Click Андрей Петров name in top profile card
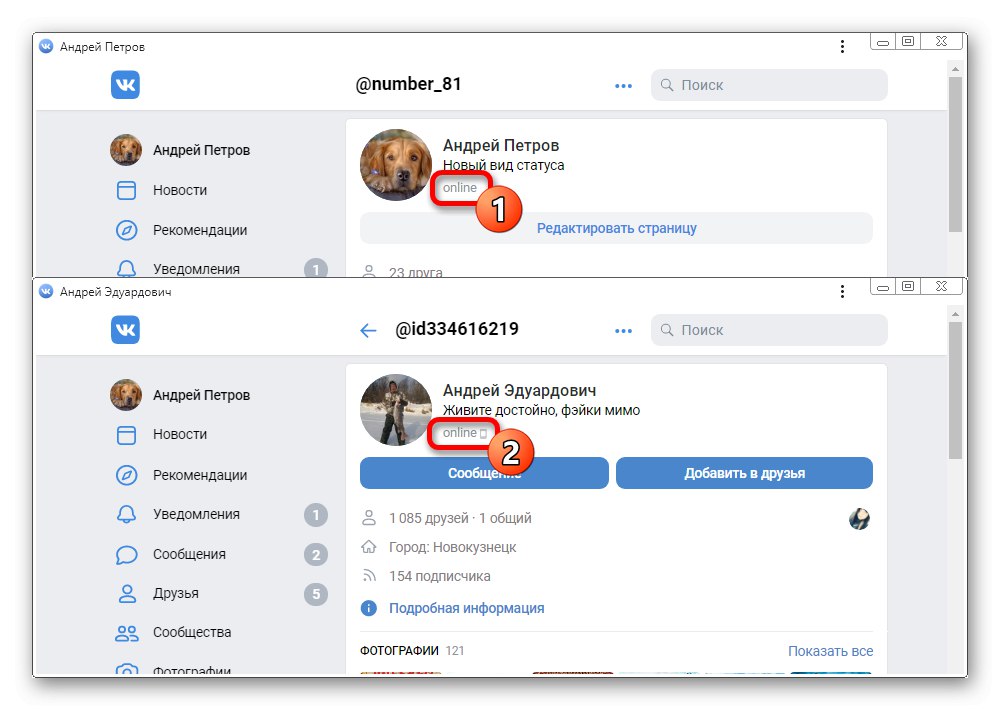This screenshot has height=710, width=1000. pos(501,145)
